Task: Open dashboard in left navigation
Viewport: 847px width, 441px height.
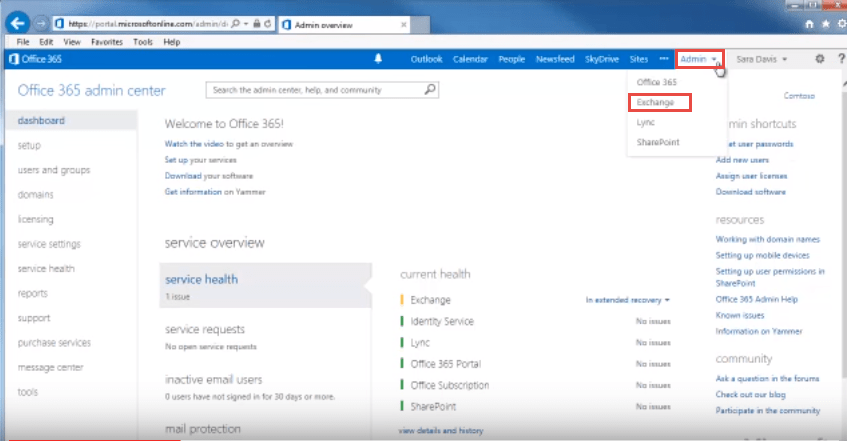Action: (x=41, y=121)
